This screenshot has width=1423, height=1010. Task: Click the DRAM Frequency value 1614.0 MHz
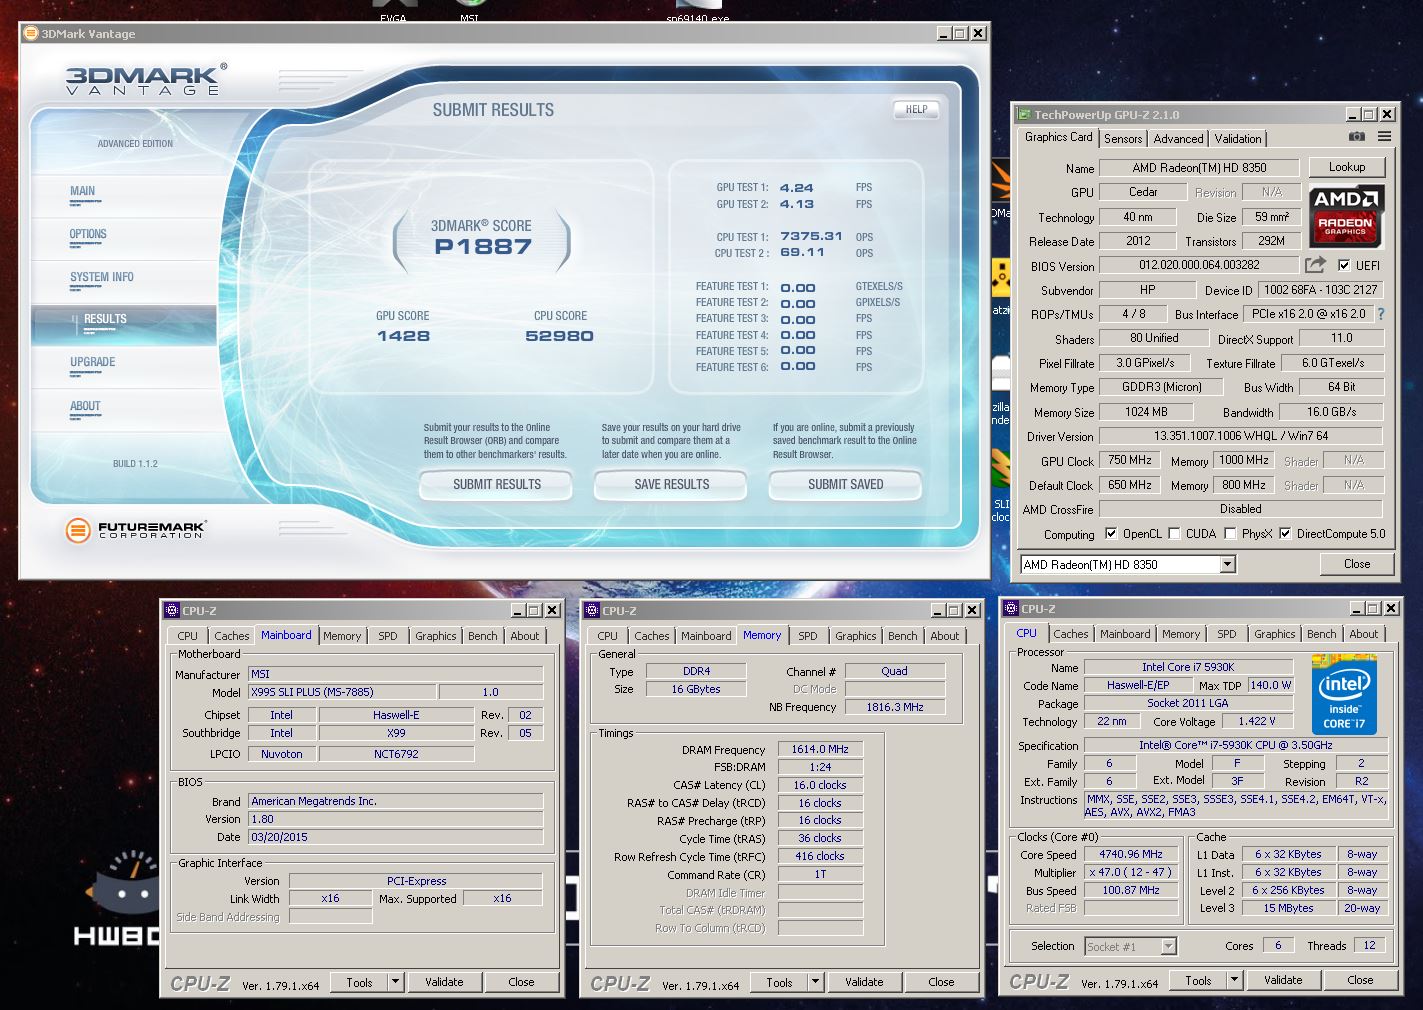pyautogui.click(x=820, y=749)
